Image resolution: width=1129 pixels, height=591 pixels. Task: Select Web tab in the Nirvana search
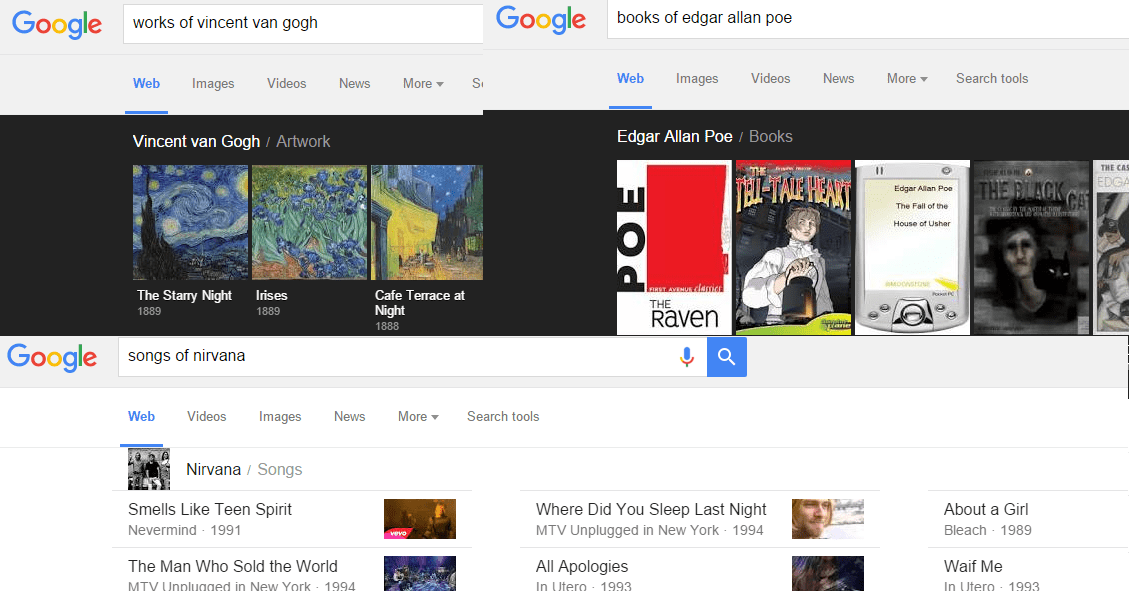click(x=141, y=416)
